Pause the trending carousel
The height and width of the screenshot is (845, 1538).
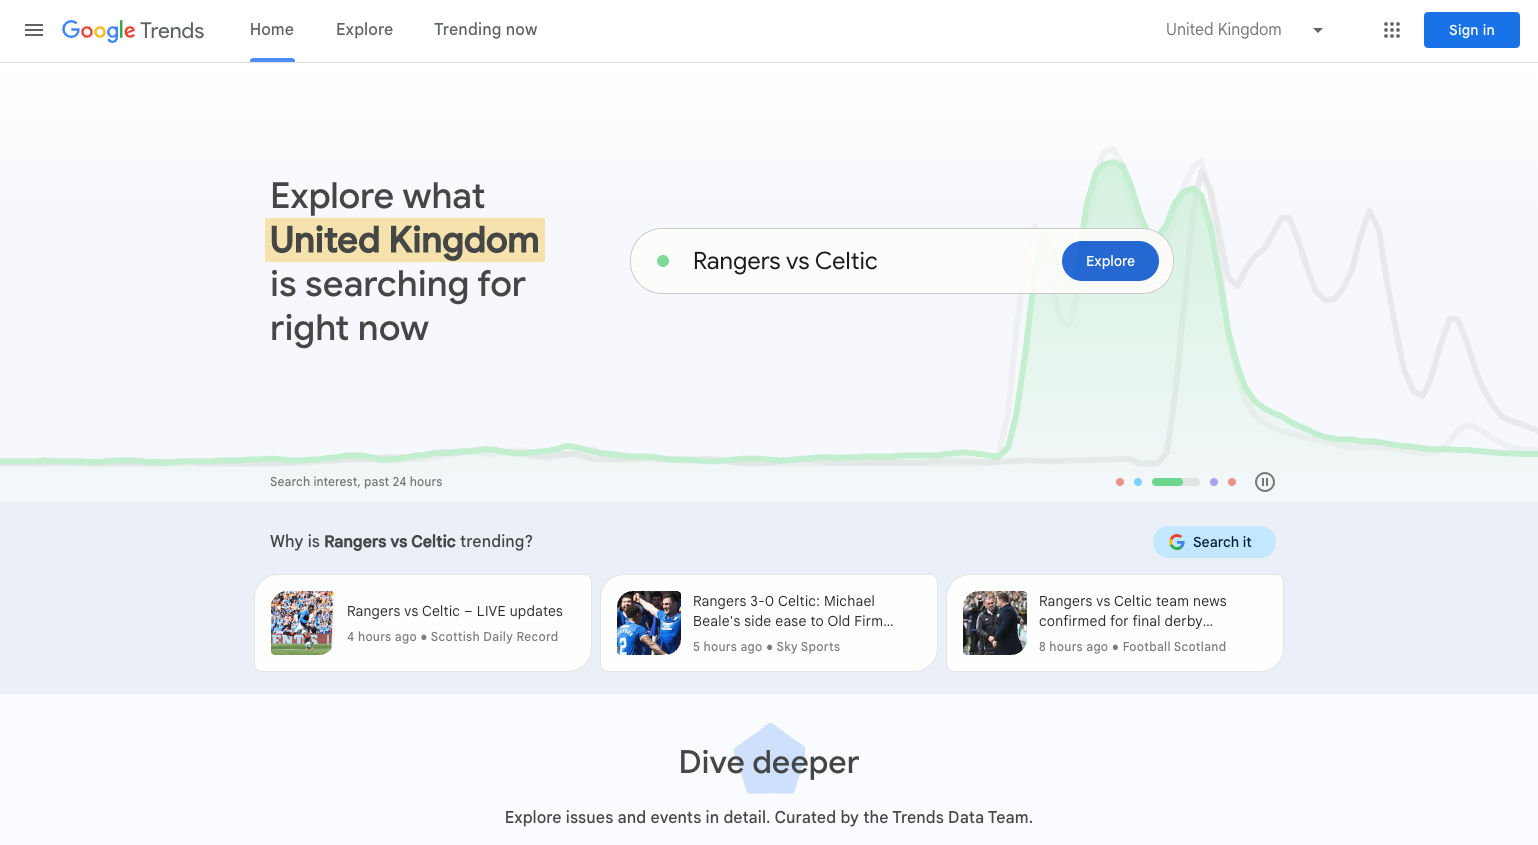1265,482
